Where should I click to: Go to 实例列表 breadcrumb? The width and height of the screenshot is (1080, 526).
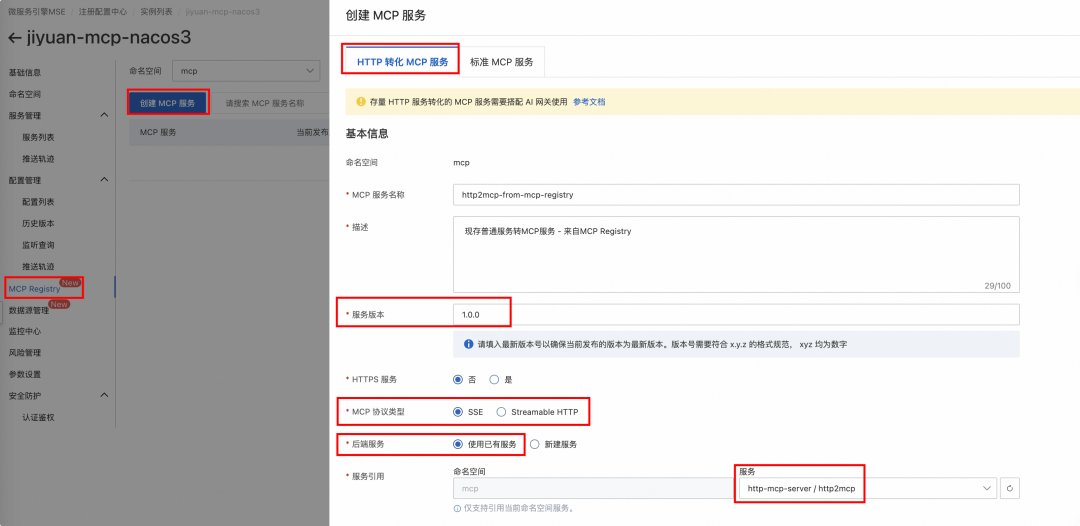coord(156,12)
